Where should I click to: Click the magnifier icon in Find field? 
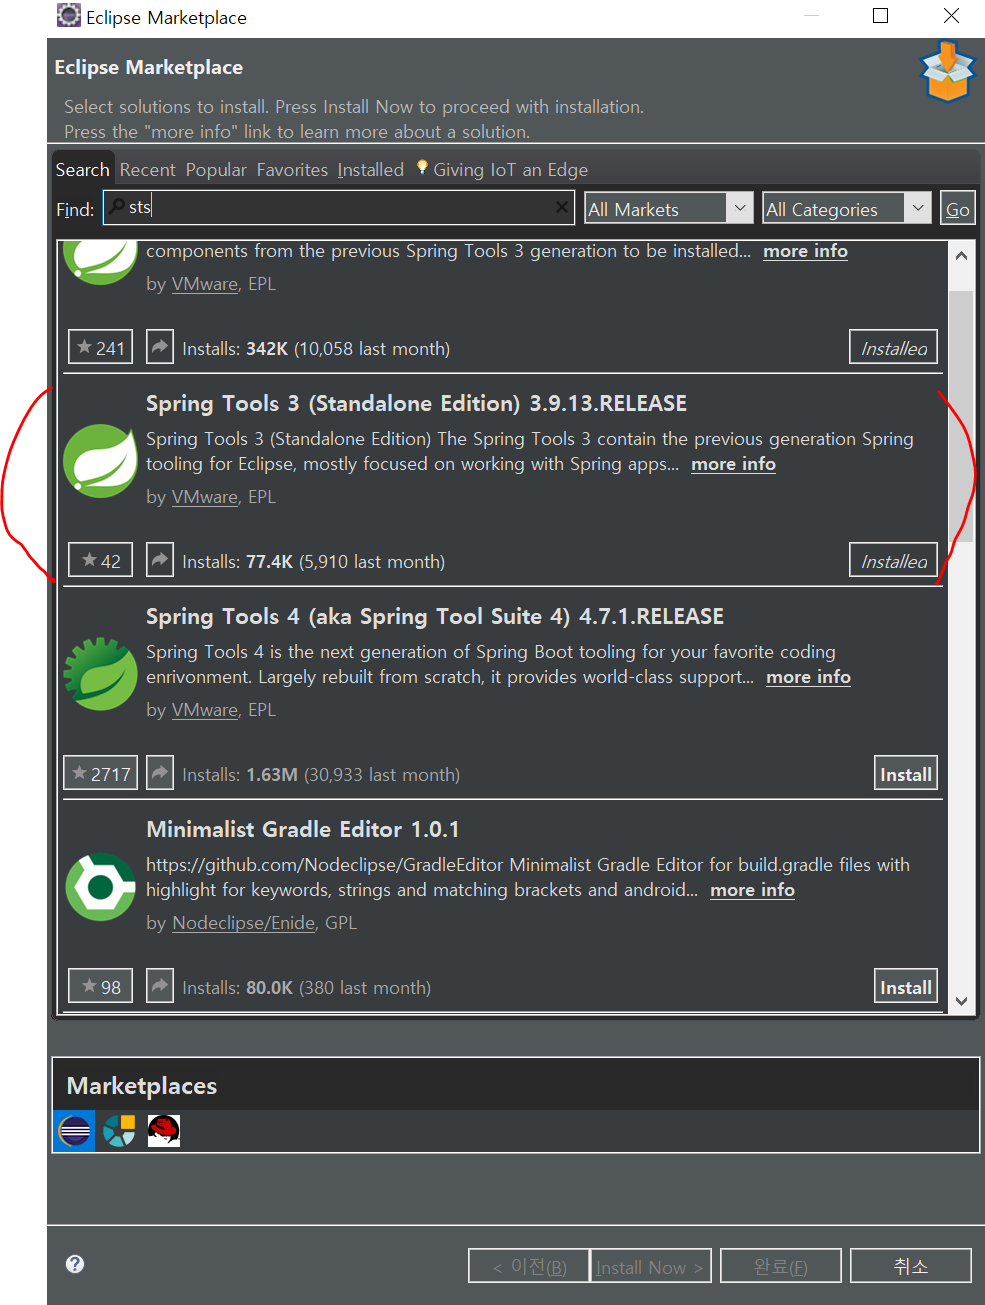coord(118,207)
